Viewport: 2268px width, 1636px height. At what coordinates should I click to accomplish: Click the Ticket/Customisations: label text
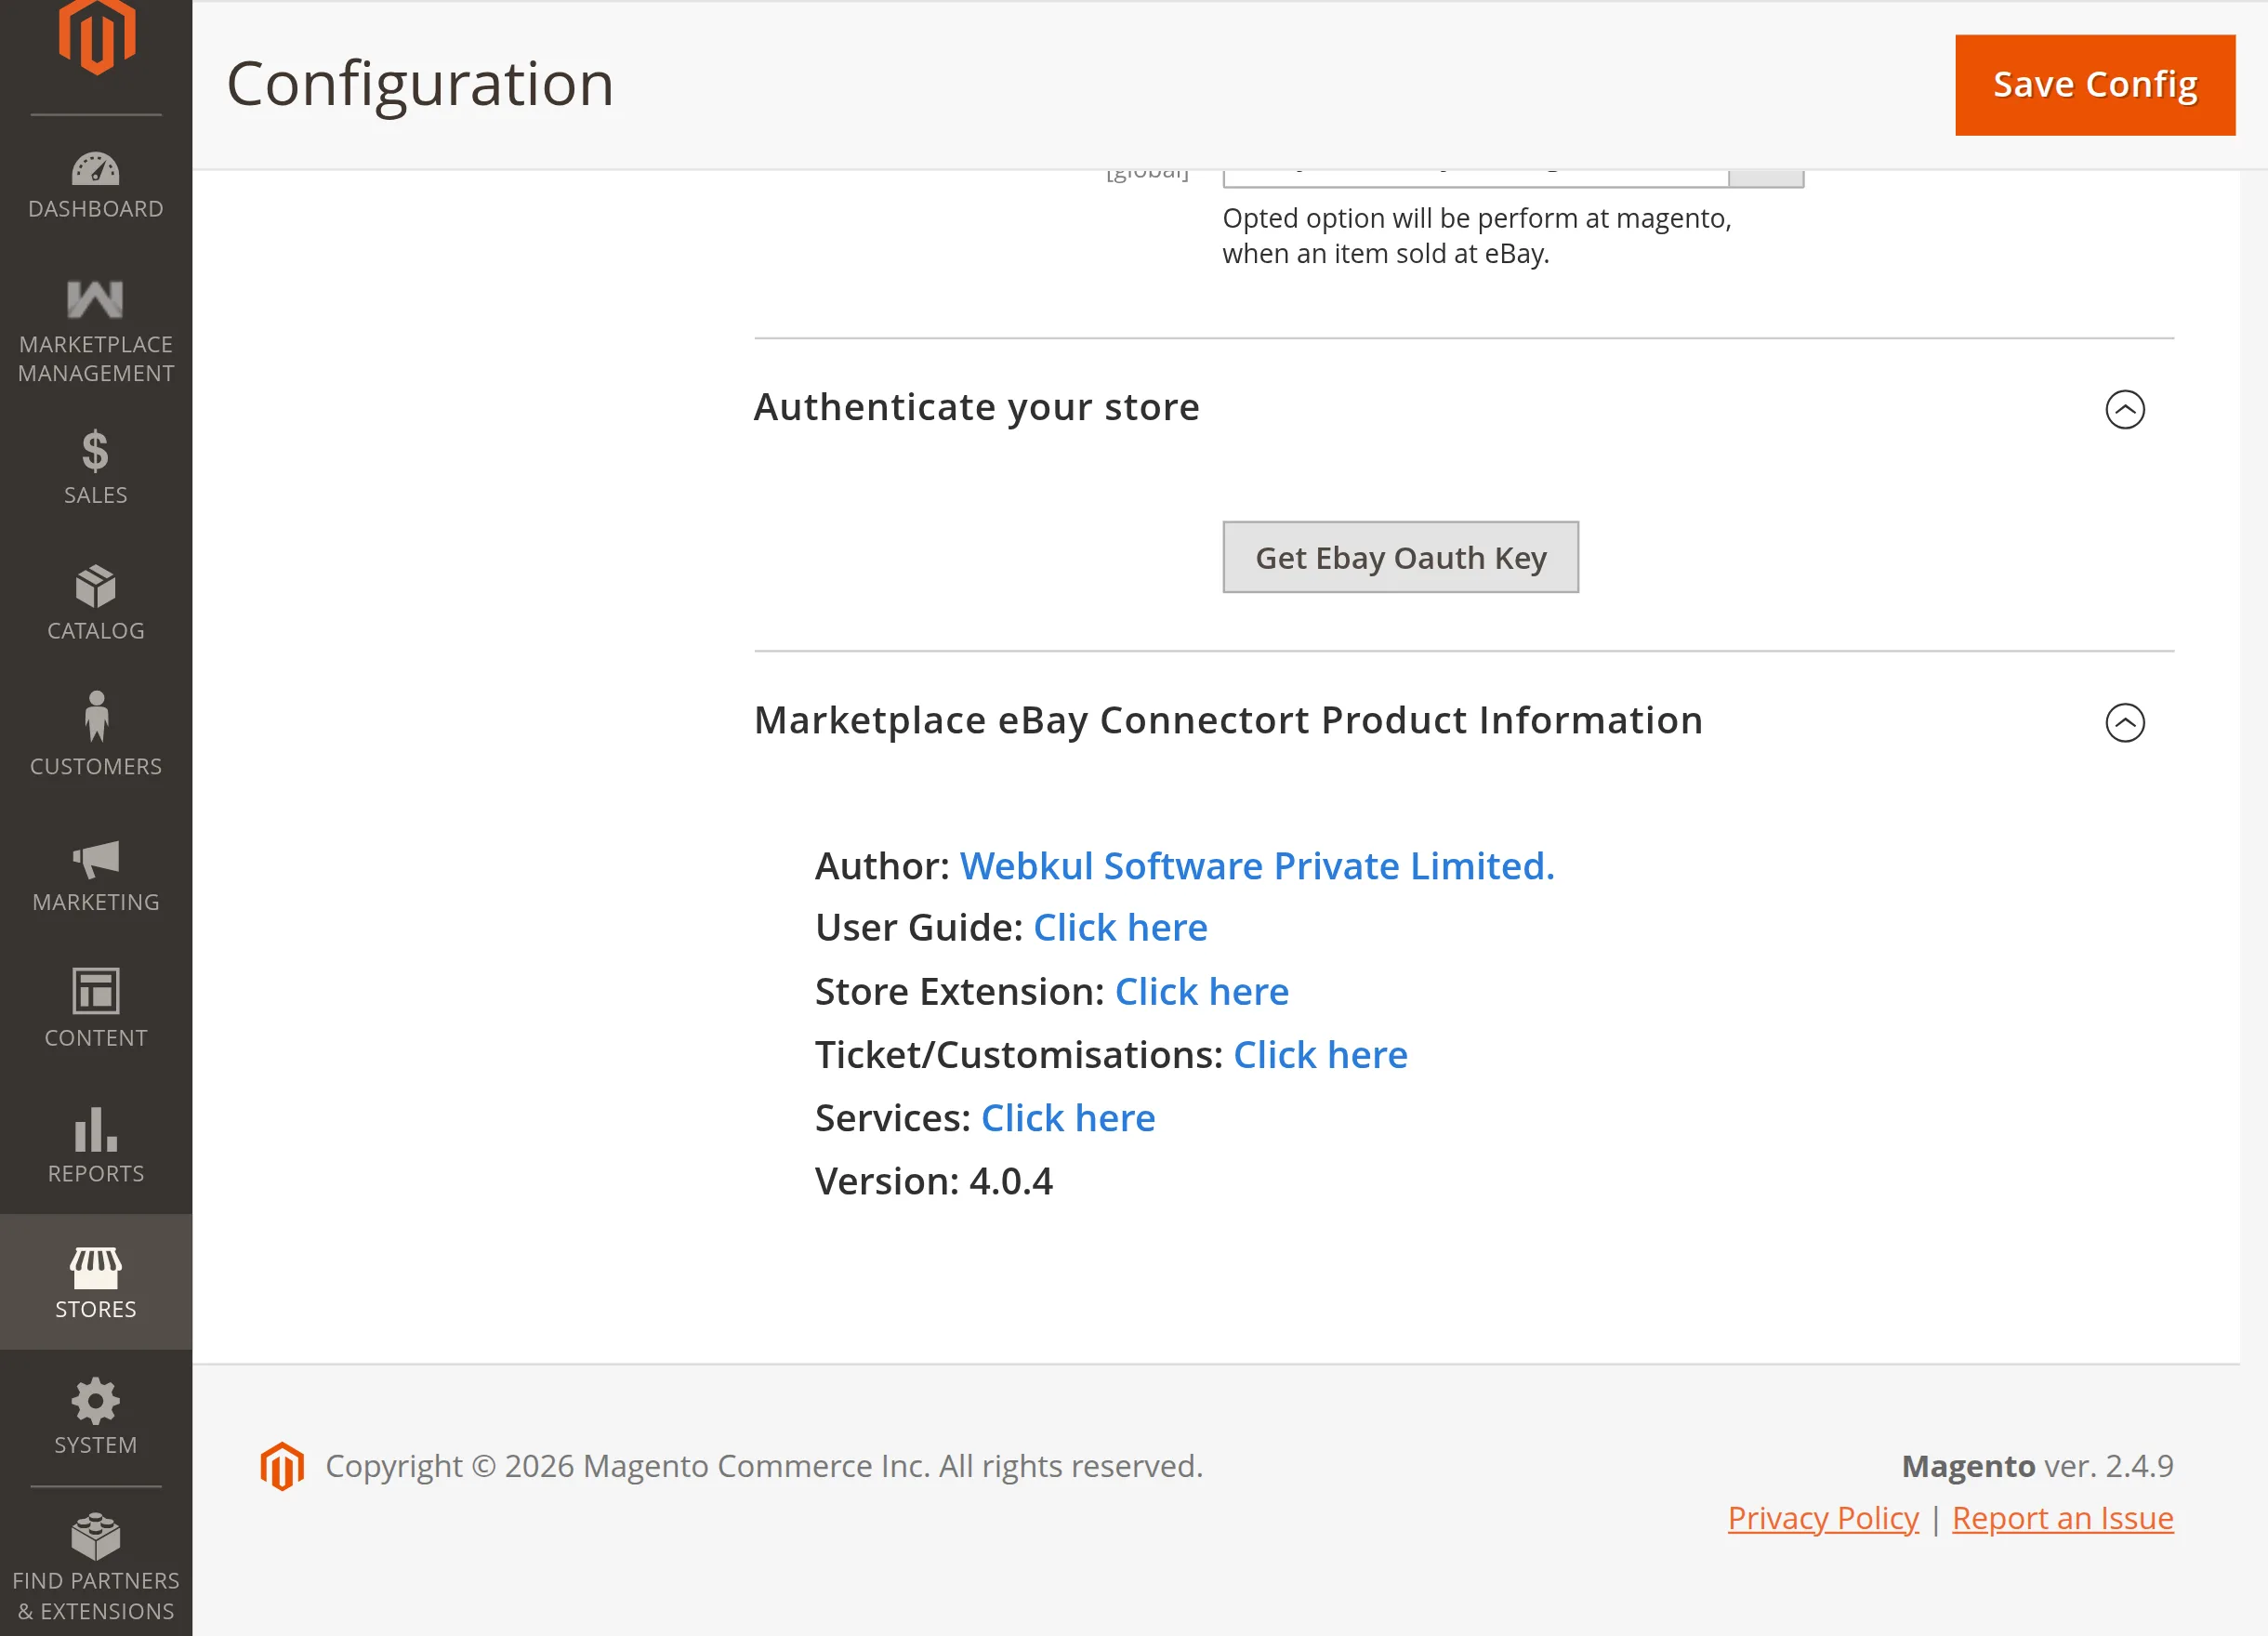(1019, 1055)
